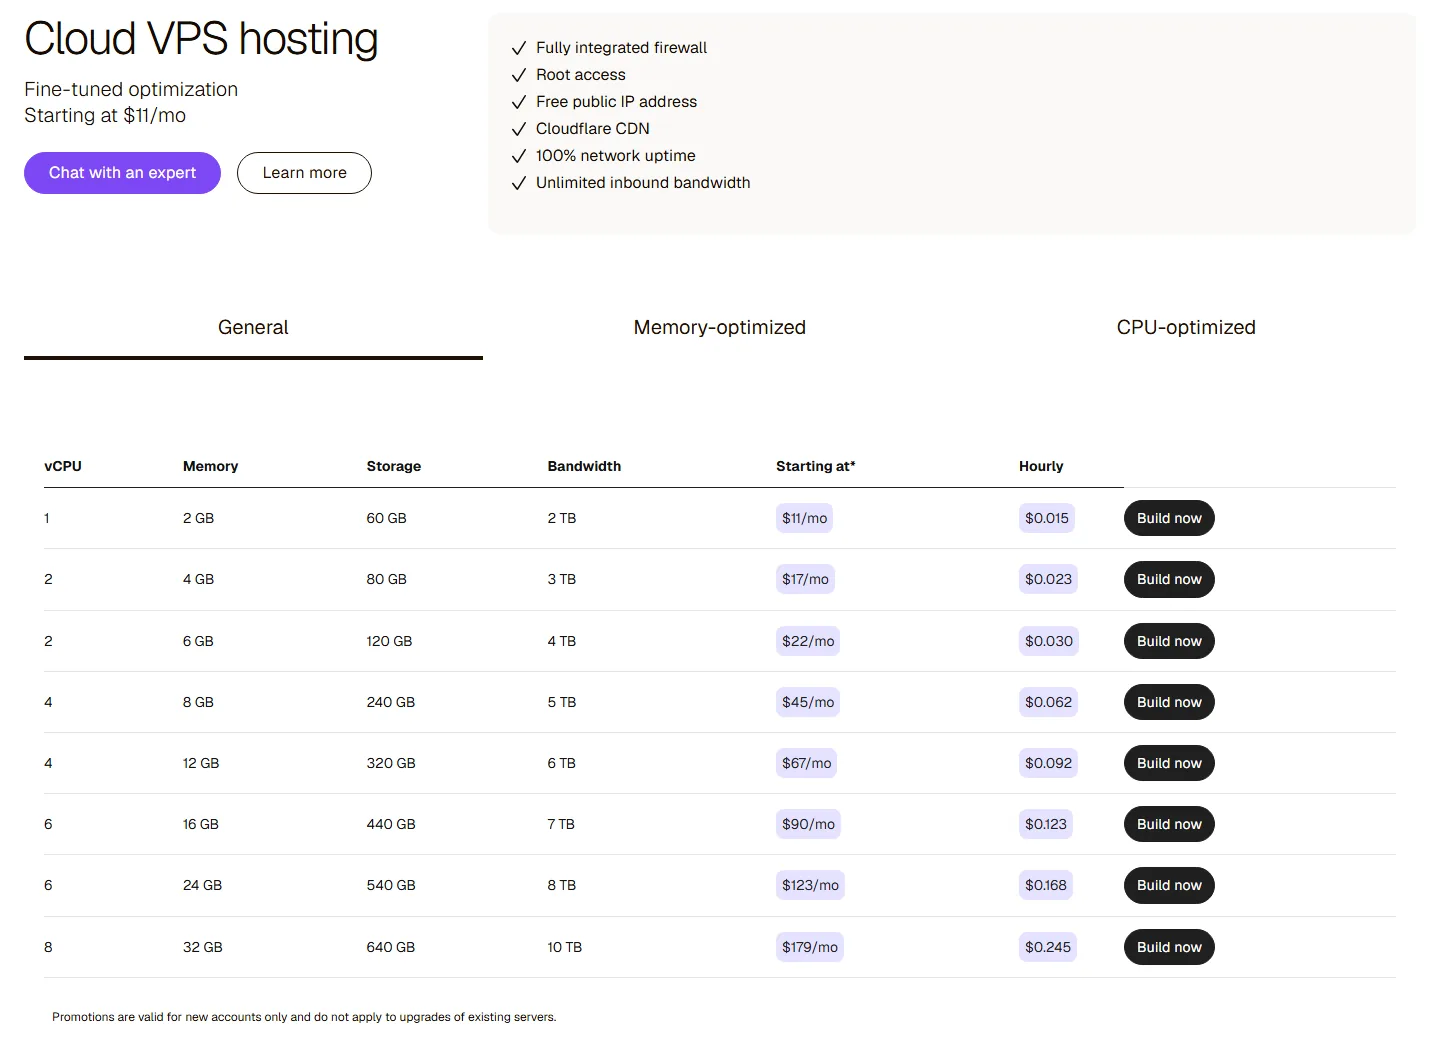Click the Starting at* column header

coord(816,466)
